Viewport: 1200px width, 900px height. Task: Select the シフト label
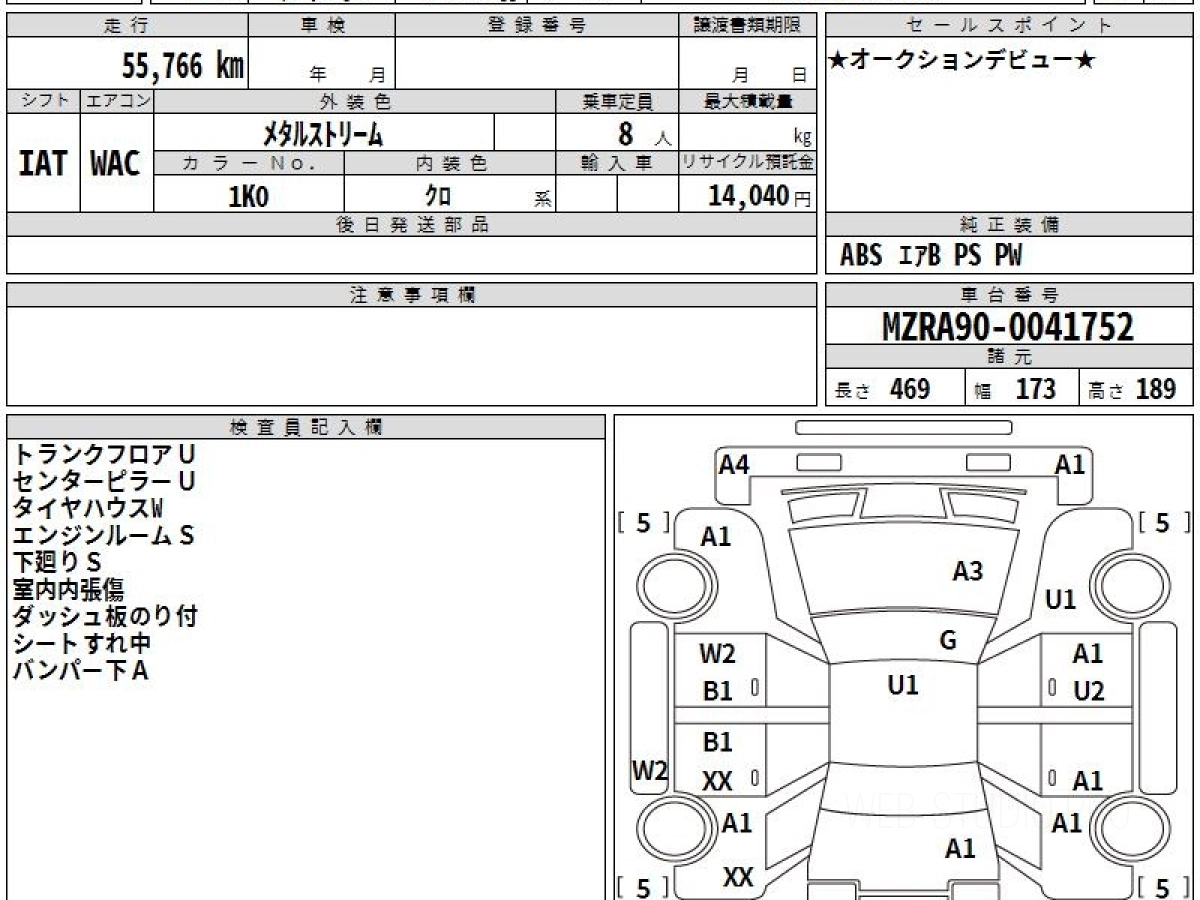(43, 101)
